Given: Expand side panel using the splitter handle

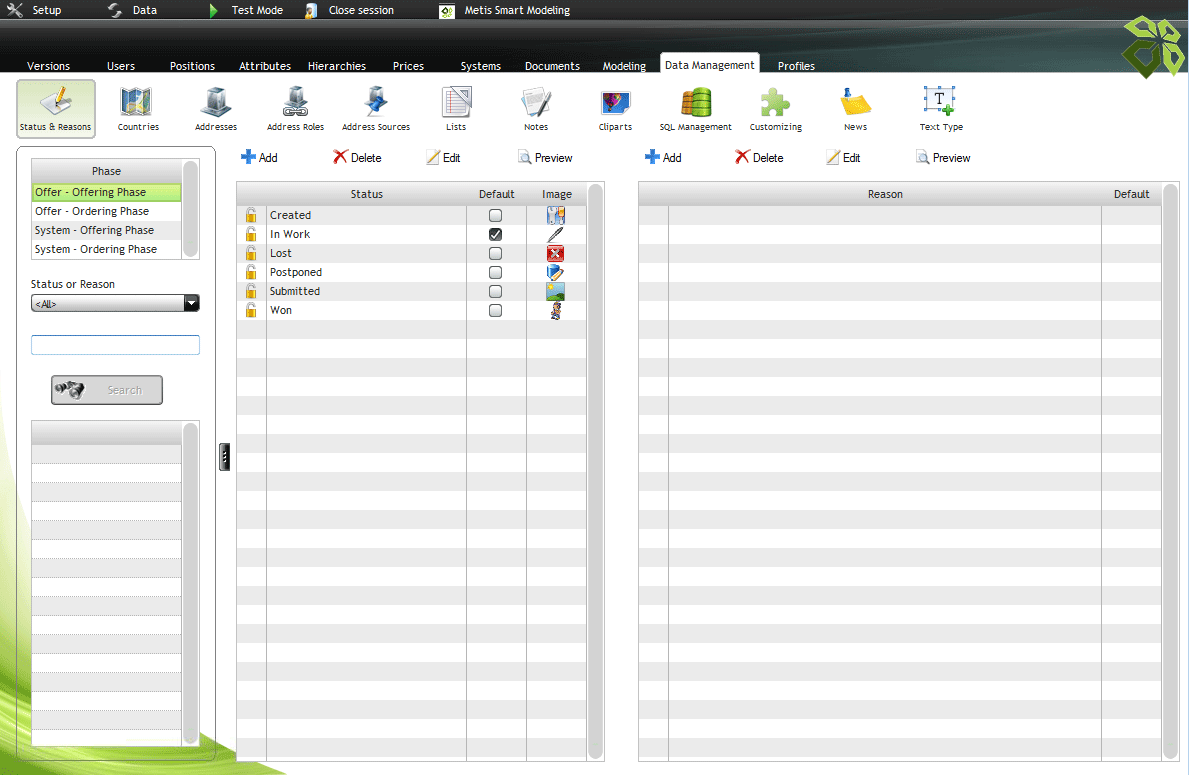Looking at the screenshot, I should [225, 457].
